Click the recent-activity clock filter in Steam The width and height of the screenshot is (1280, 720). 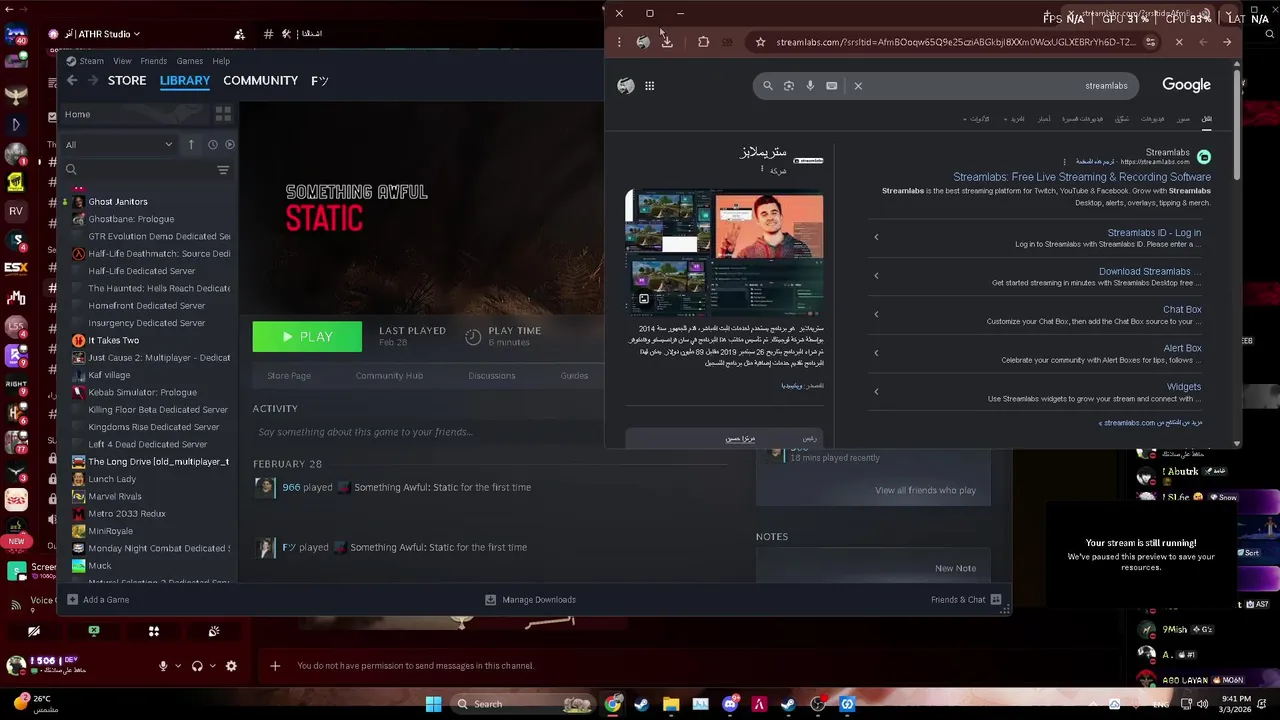tap(213, 144)
